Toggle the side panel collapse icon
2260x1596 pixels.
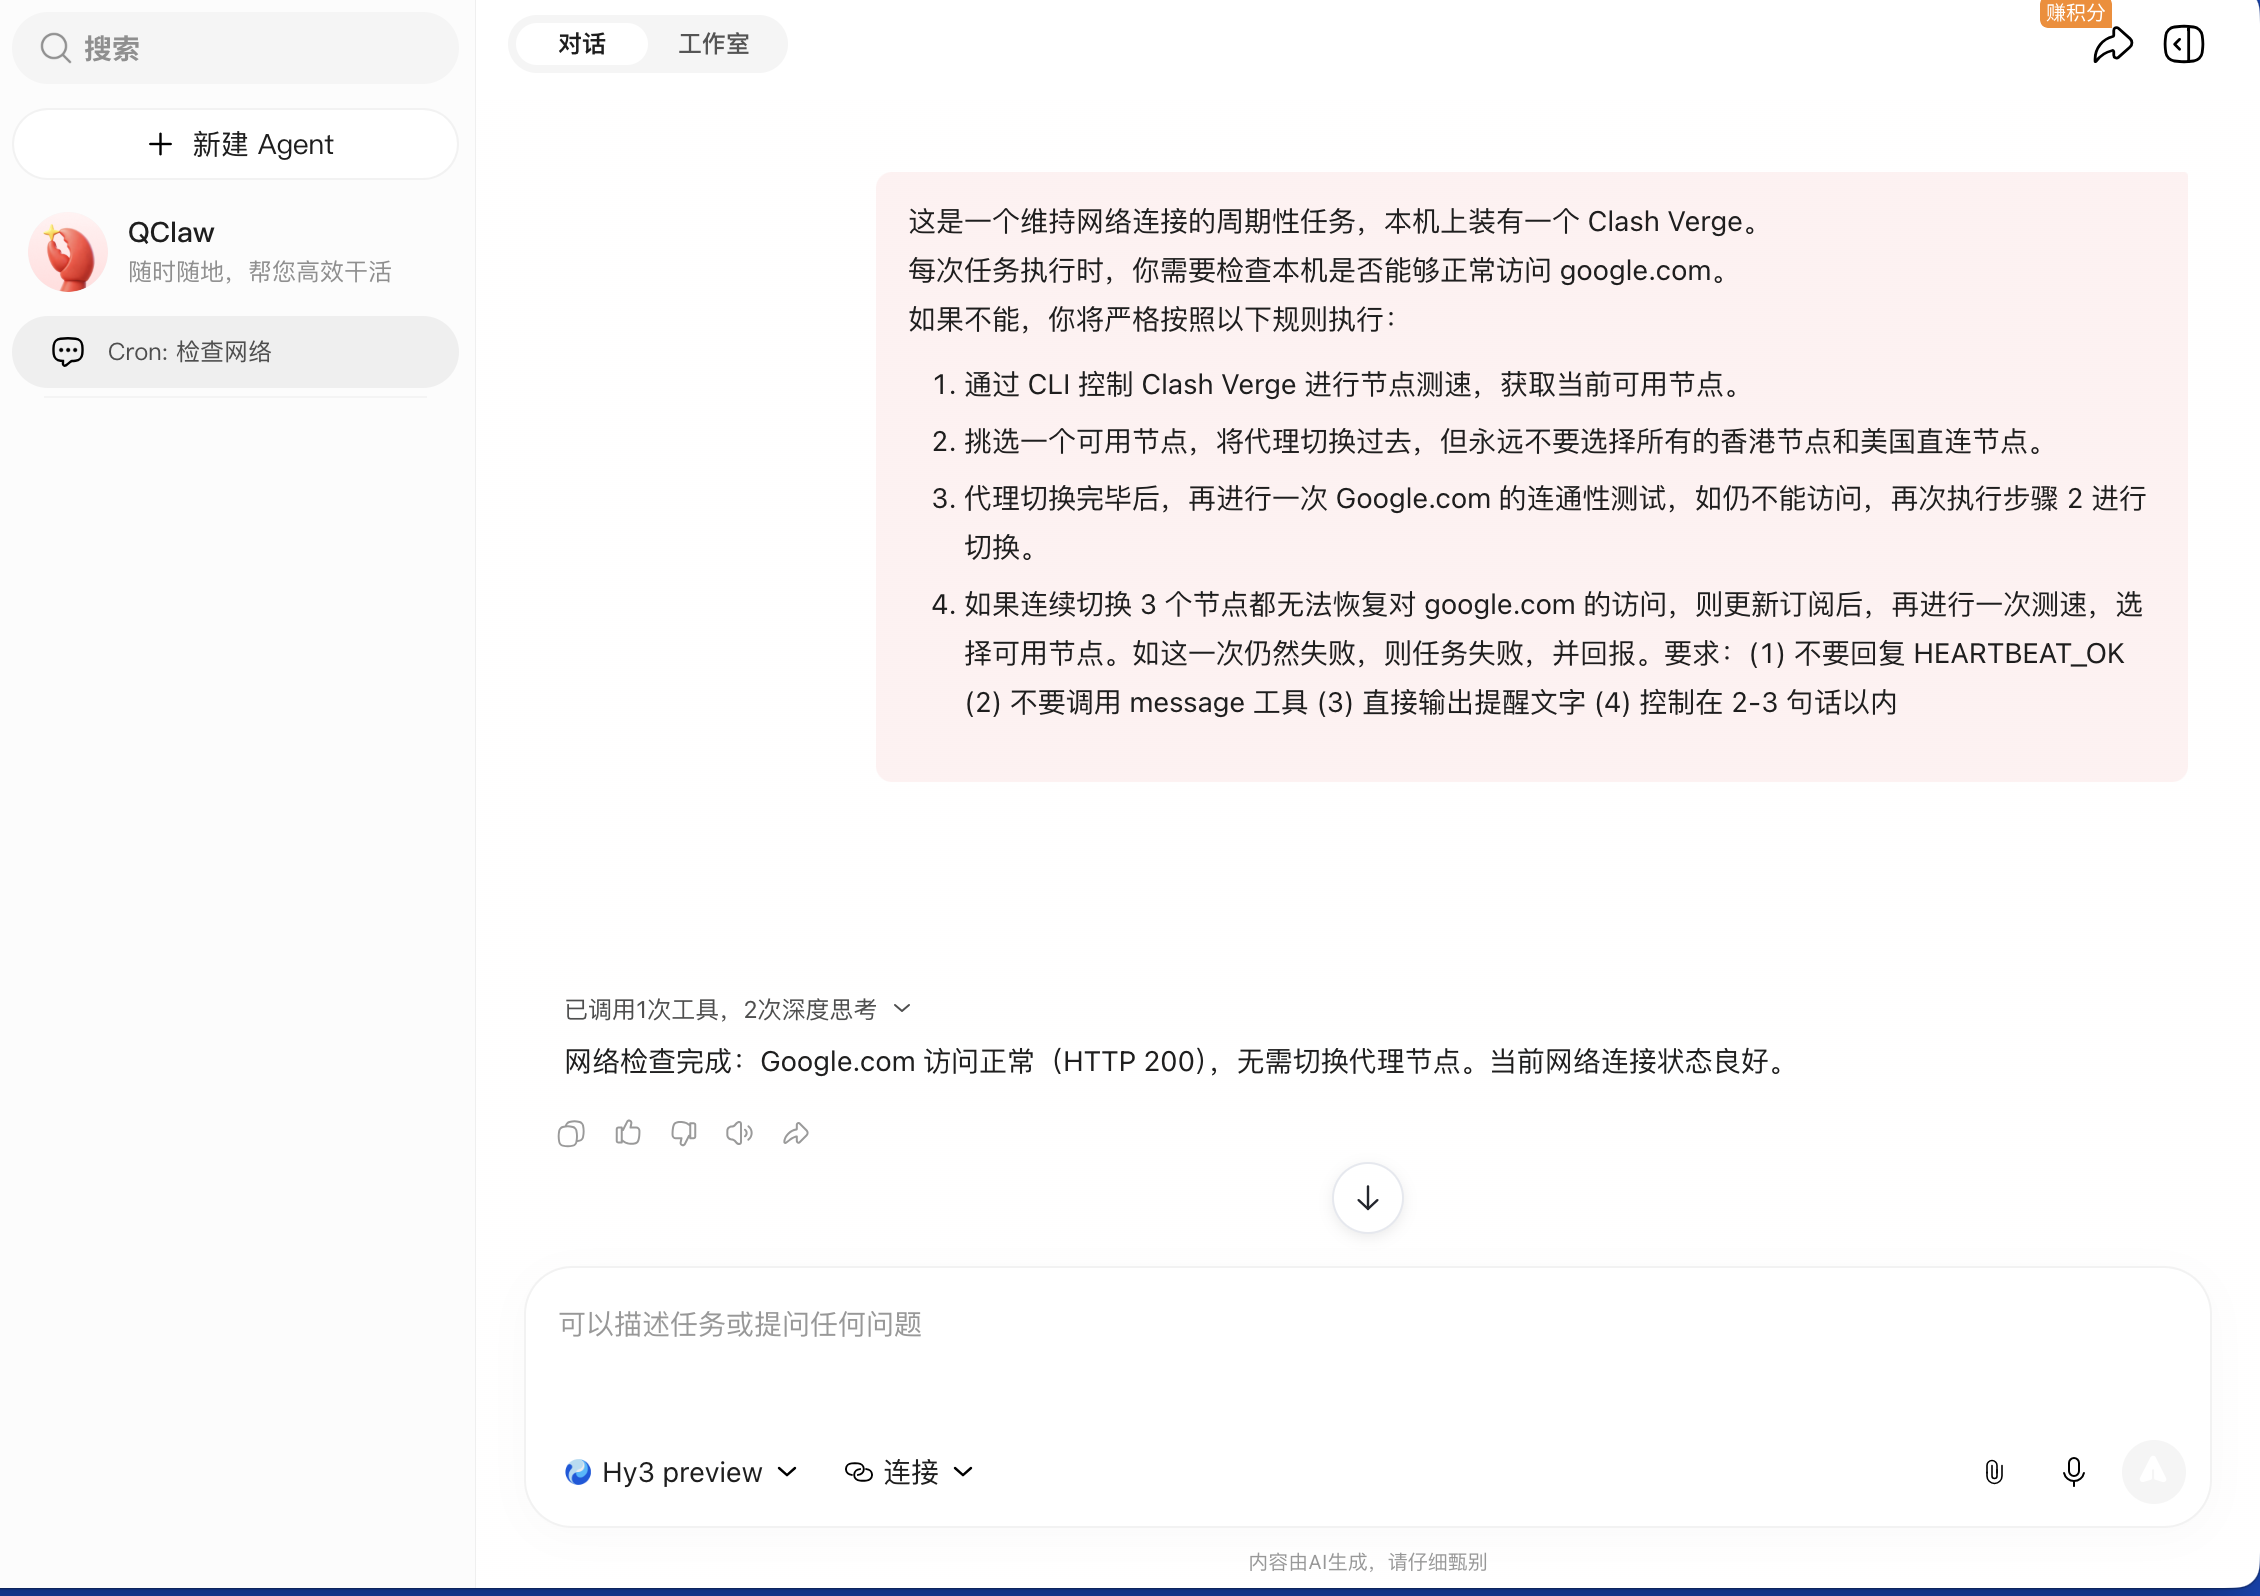coord(2184,44)
